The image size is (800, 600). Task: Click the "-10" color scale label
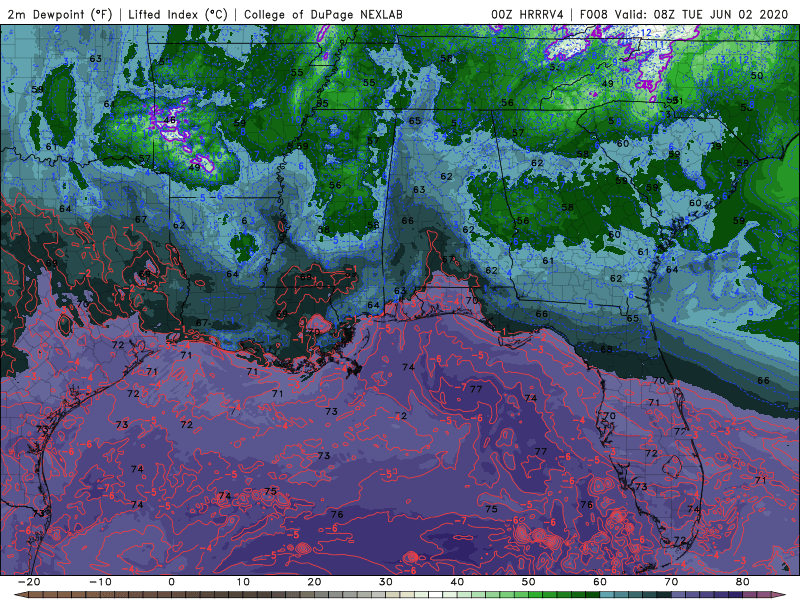[100, 582]
